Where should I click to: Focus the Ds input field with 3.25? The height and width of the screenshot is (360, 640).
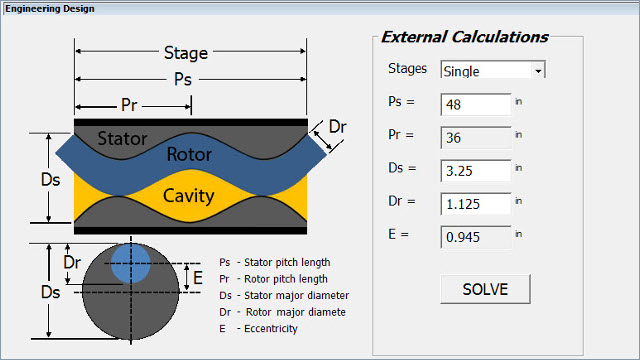476,171
